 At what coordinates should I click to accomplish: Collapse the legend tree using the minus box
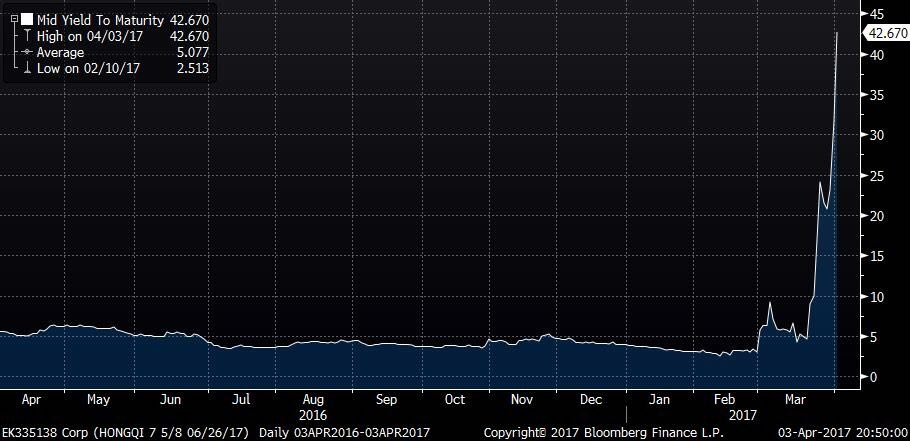15,20
